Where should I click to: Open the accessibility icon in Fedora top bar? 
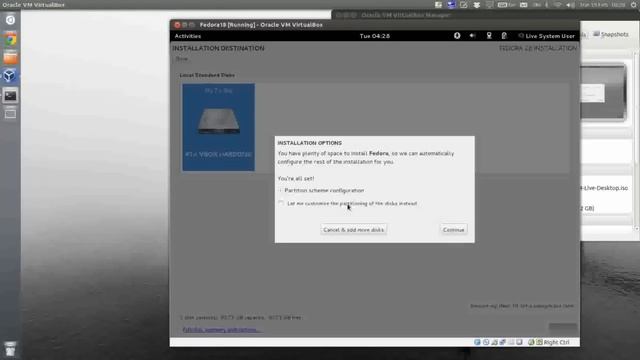point(457,36)
